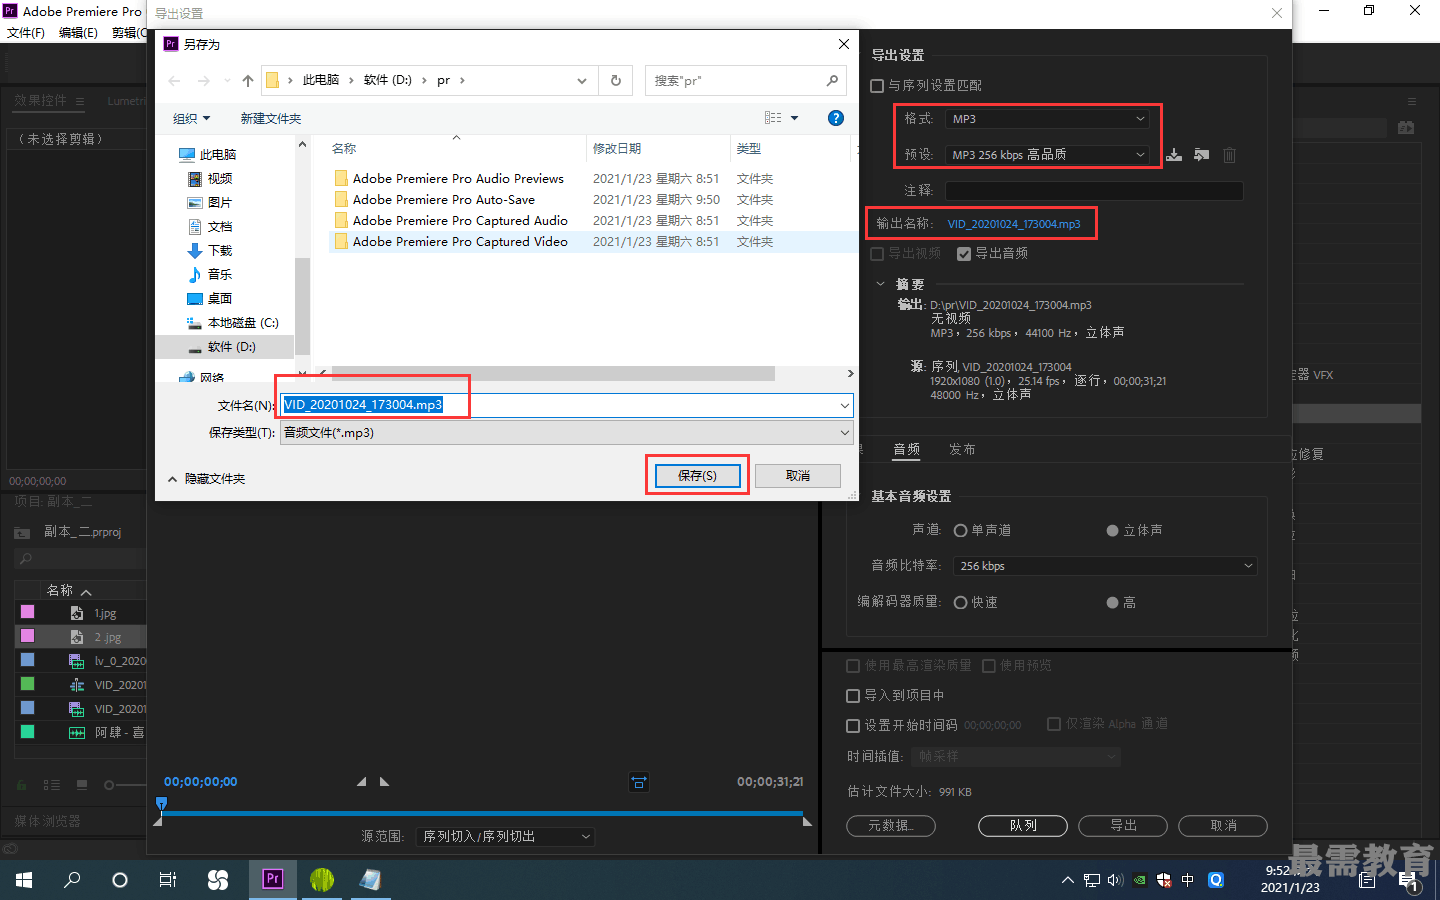Screen dimensions: 1440x900
Task: Select Downloads (下载) in navigation tree
Action: (x=220, y=250)
